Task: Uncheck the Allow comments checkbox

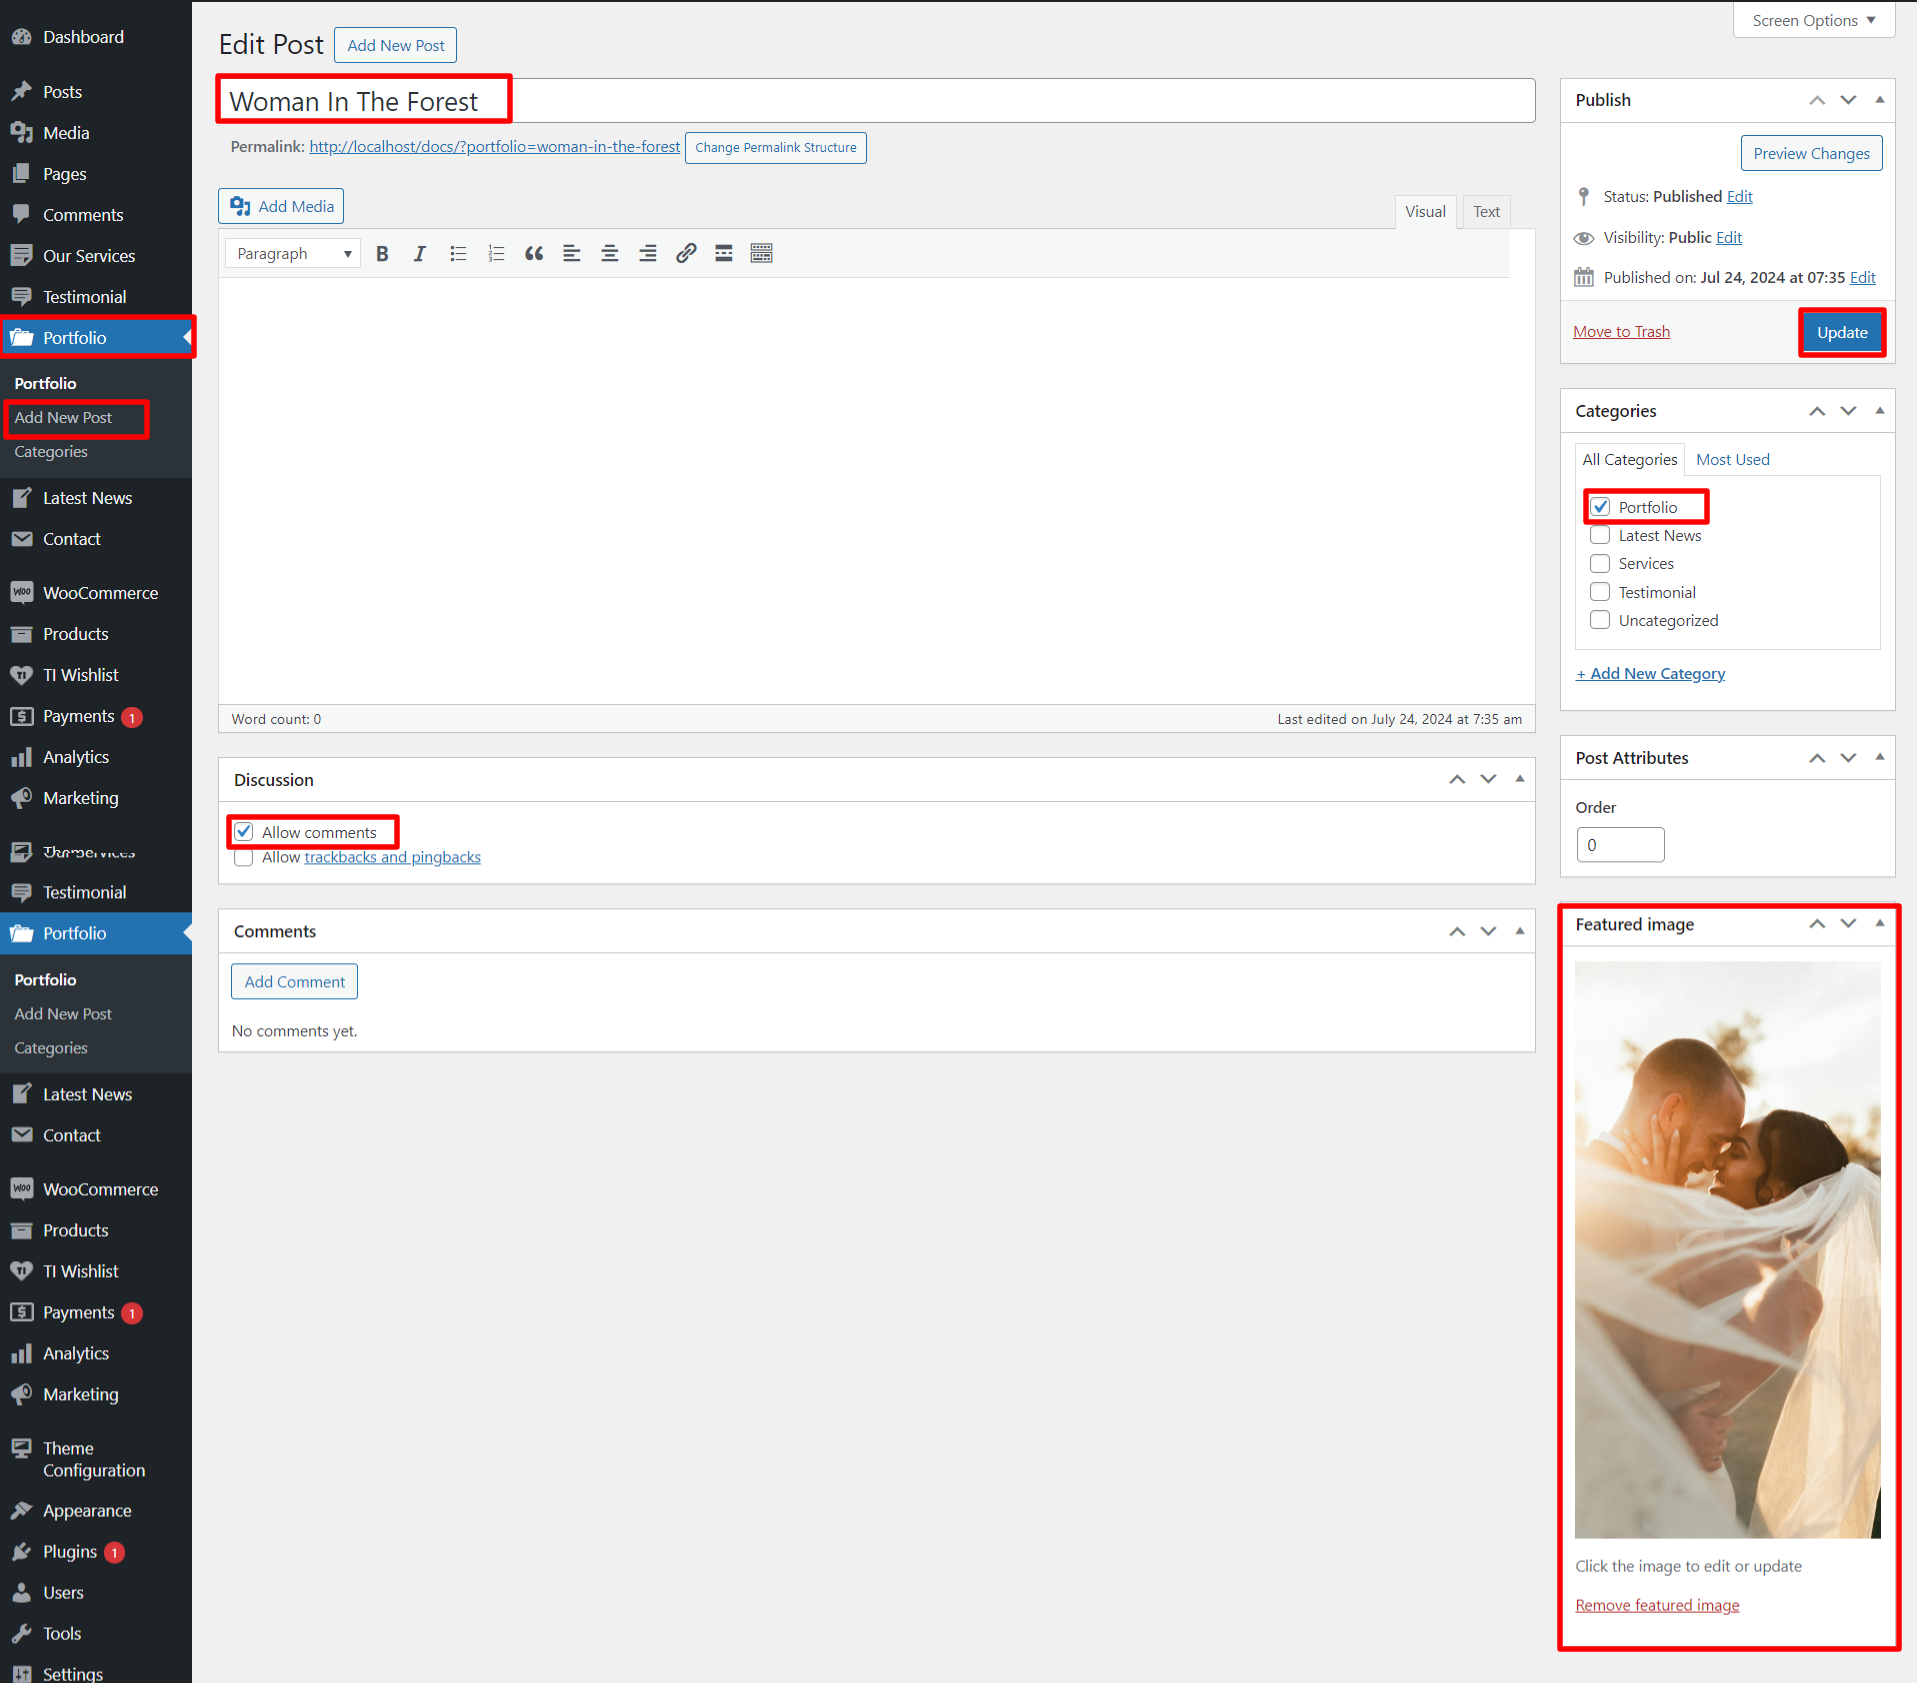Action: [x=244, y=832]
